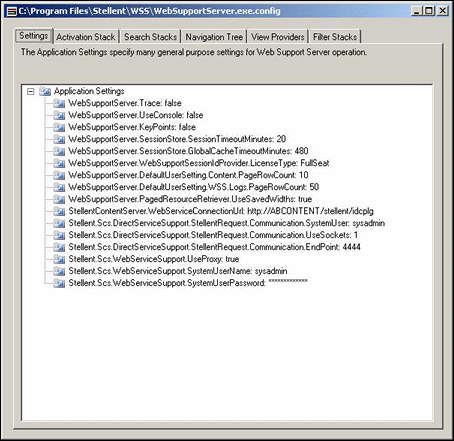Select LicenseType: FullSeat row

(199, 163)
